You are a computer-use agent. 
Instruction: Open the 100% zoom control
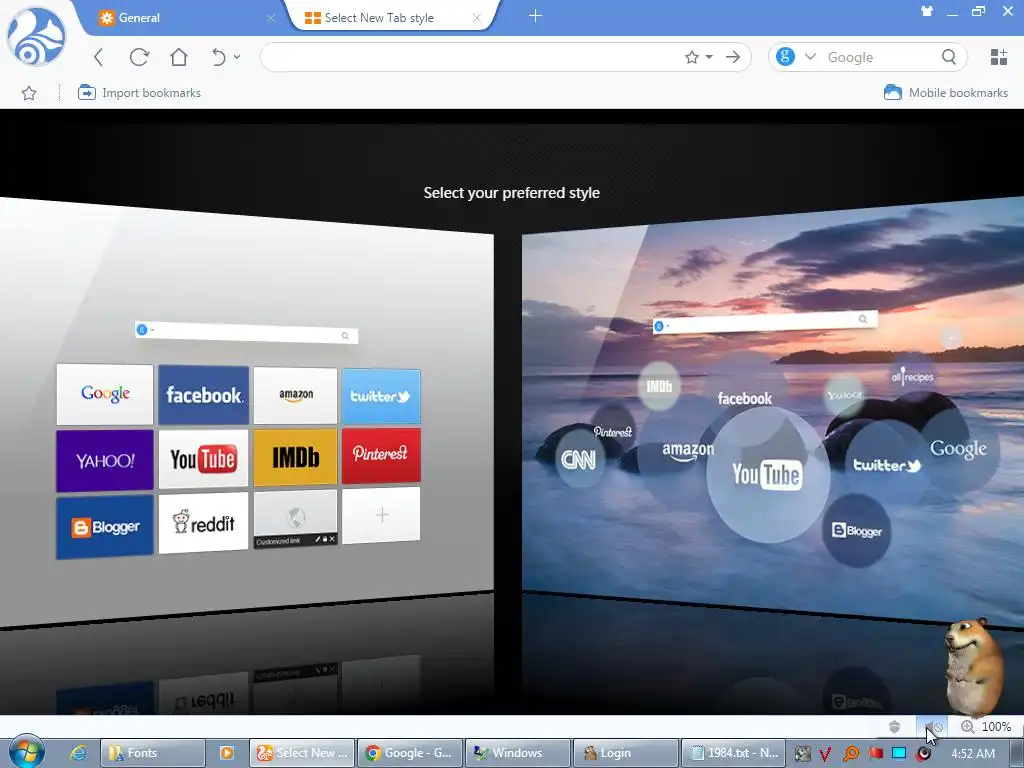coord(986,727)
